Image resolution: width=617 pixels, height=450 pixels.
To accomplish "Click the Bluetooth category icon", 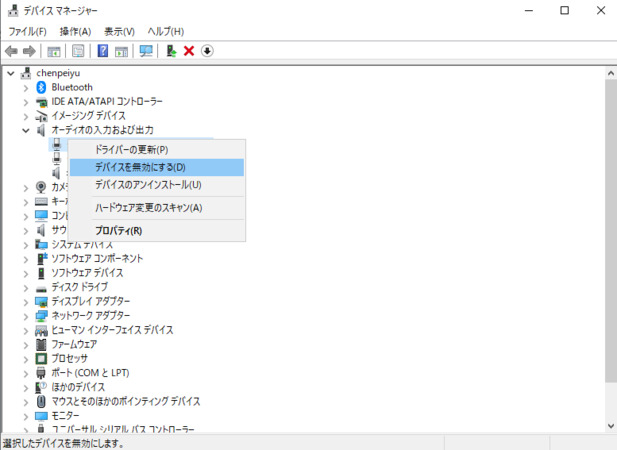I will [41, 87].
